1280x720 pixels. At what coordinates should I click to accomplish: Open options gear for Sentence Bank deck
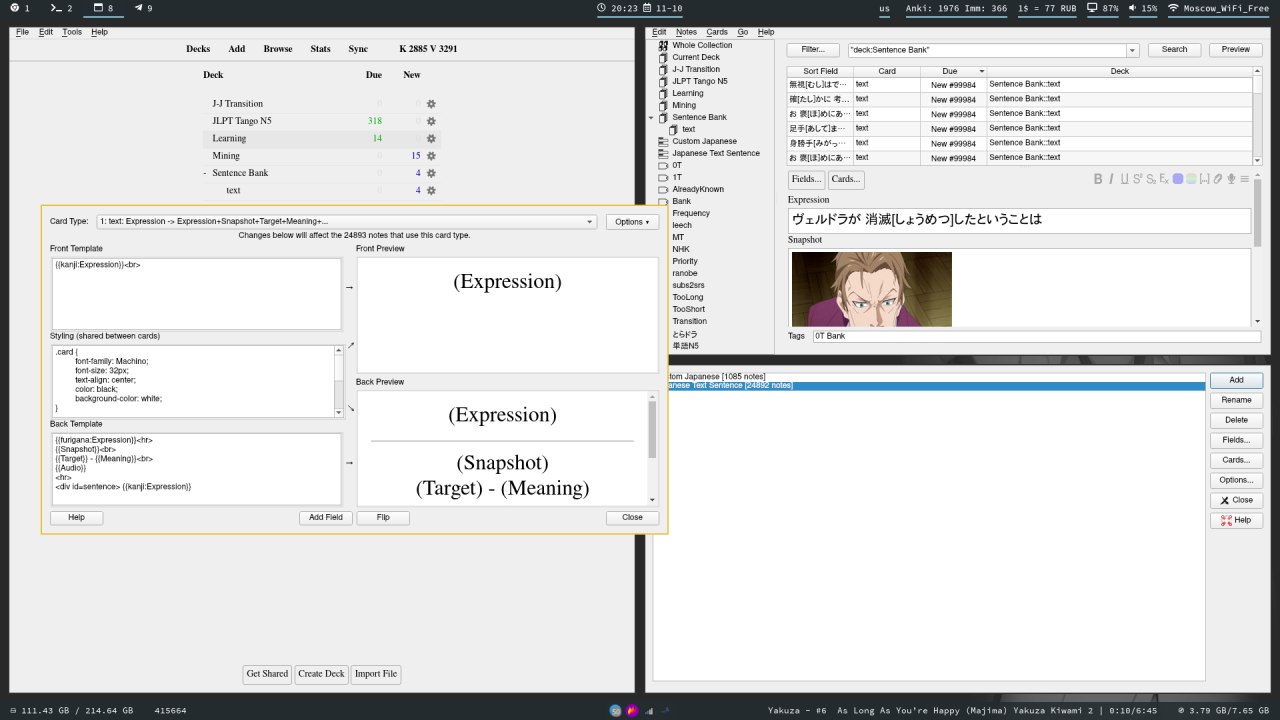pyautogui.click(x=431, y=173)
